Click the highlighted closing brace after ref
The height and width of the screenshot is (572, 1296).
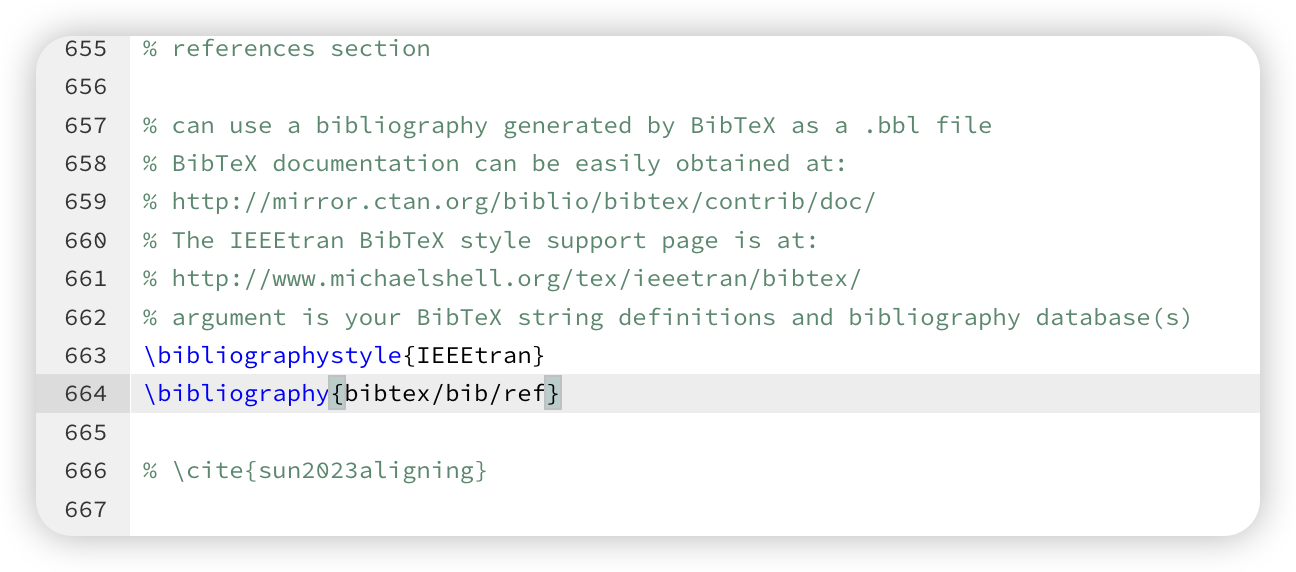point(553,394)
